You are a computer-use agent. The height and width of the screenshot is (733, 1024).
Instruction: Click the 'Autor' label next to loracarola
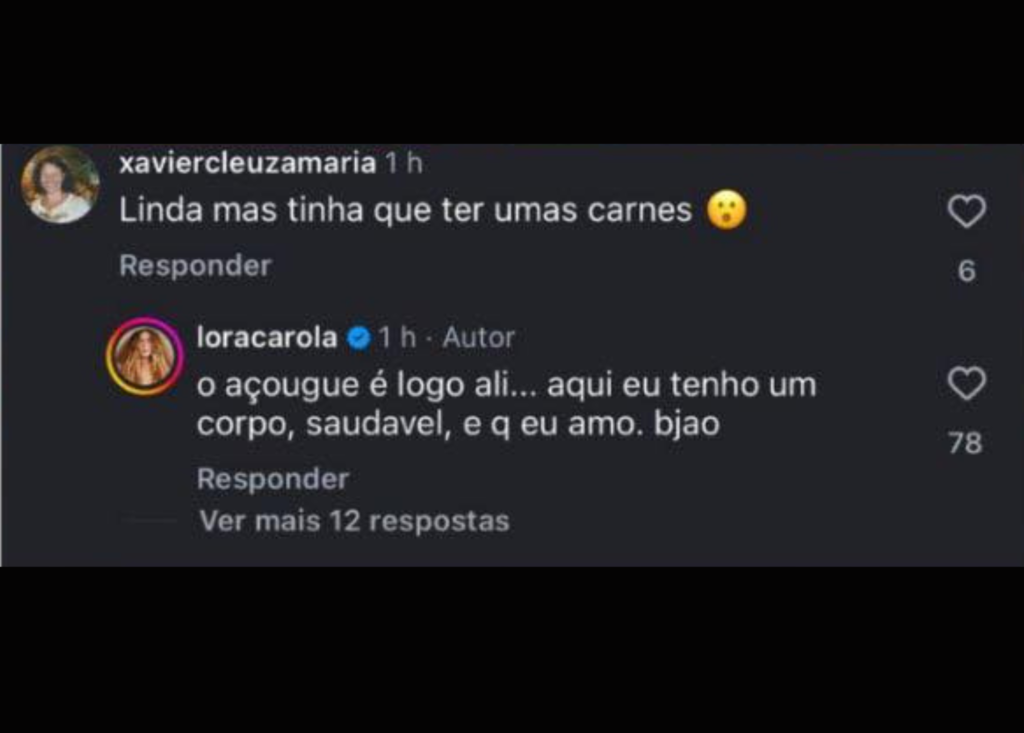(x=479, y=338)
